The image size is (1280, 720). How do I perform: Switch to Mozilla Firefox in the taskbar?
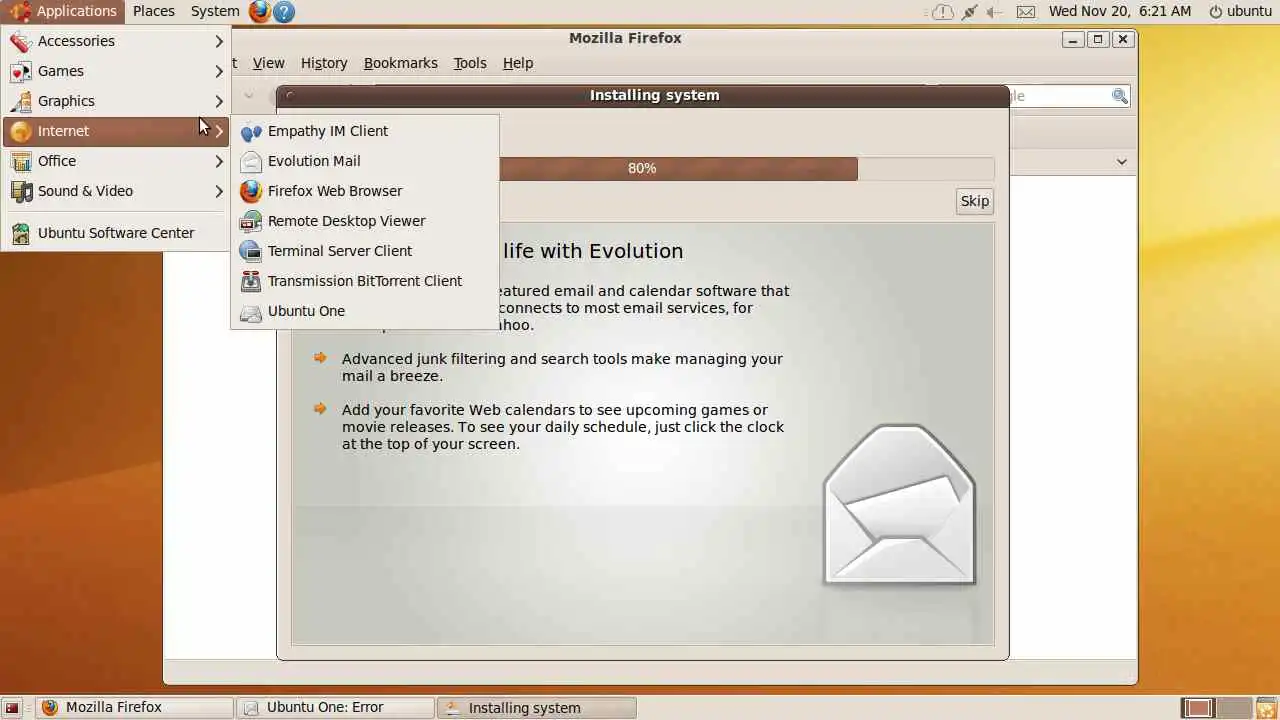[136, 708]
